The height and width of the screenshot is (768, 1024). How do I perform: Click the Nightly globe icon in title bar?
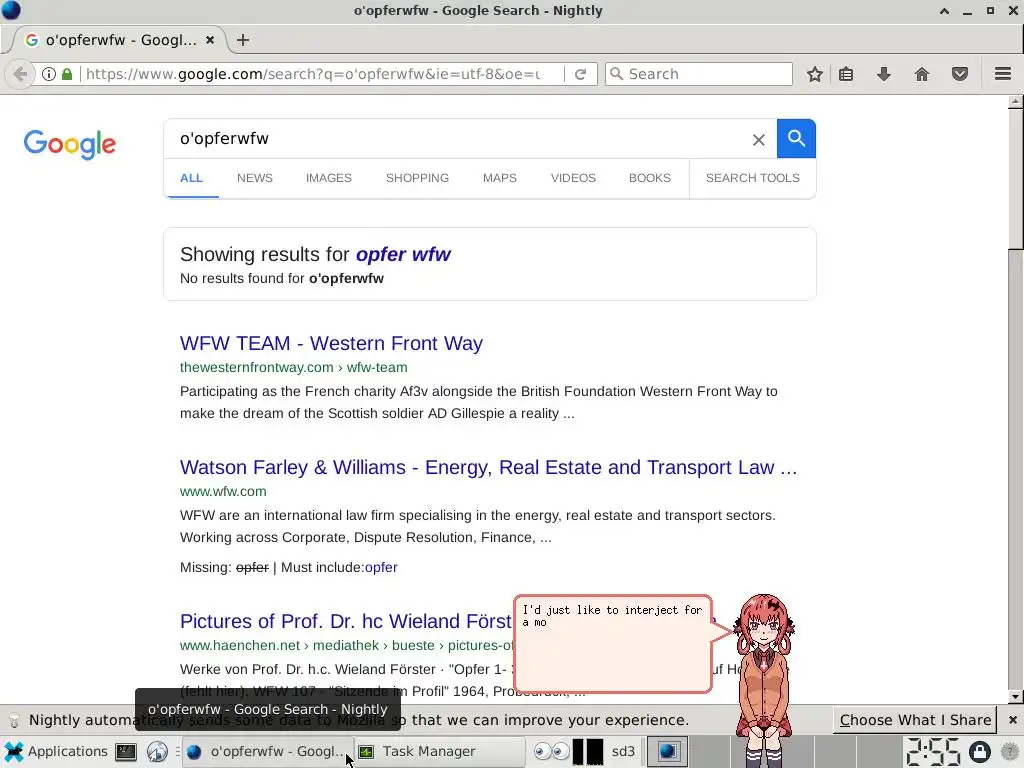11,10
